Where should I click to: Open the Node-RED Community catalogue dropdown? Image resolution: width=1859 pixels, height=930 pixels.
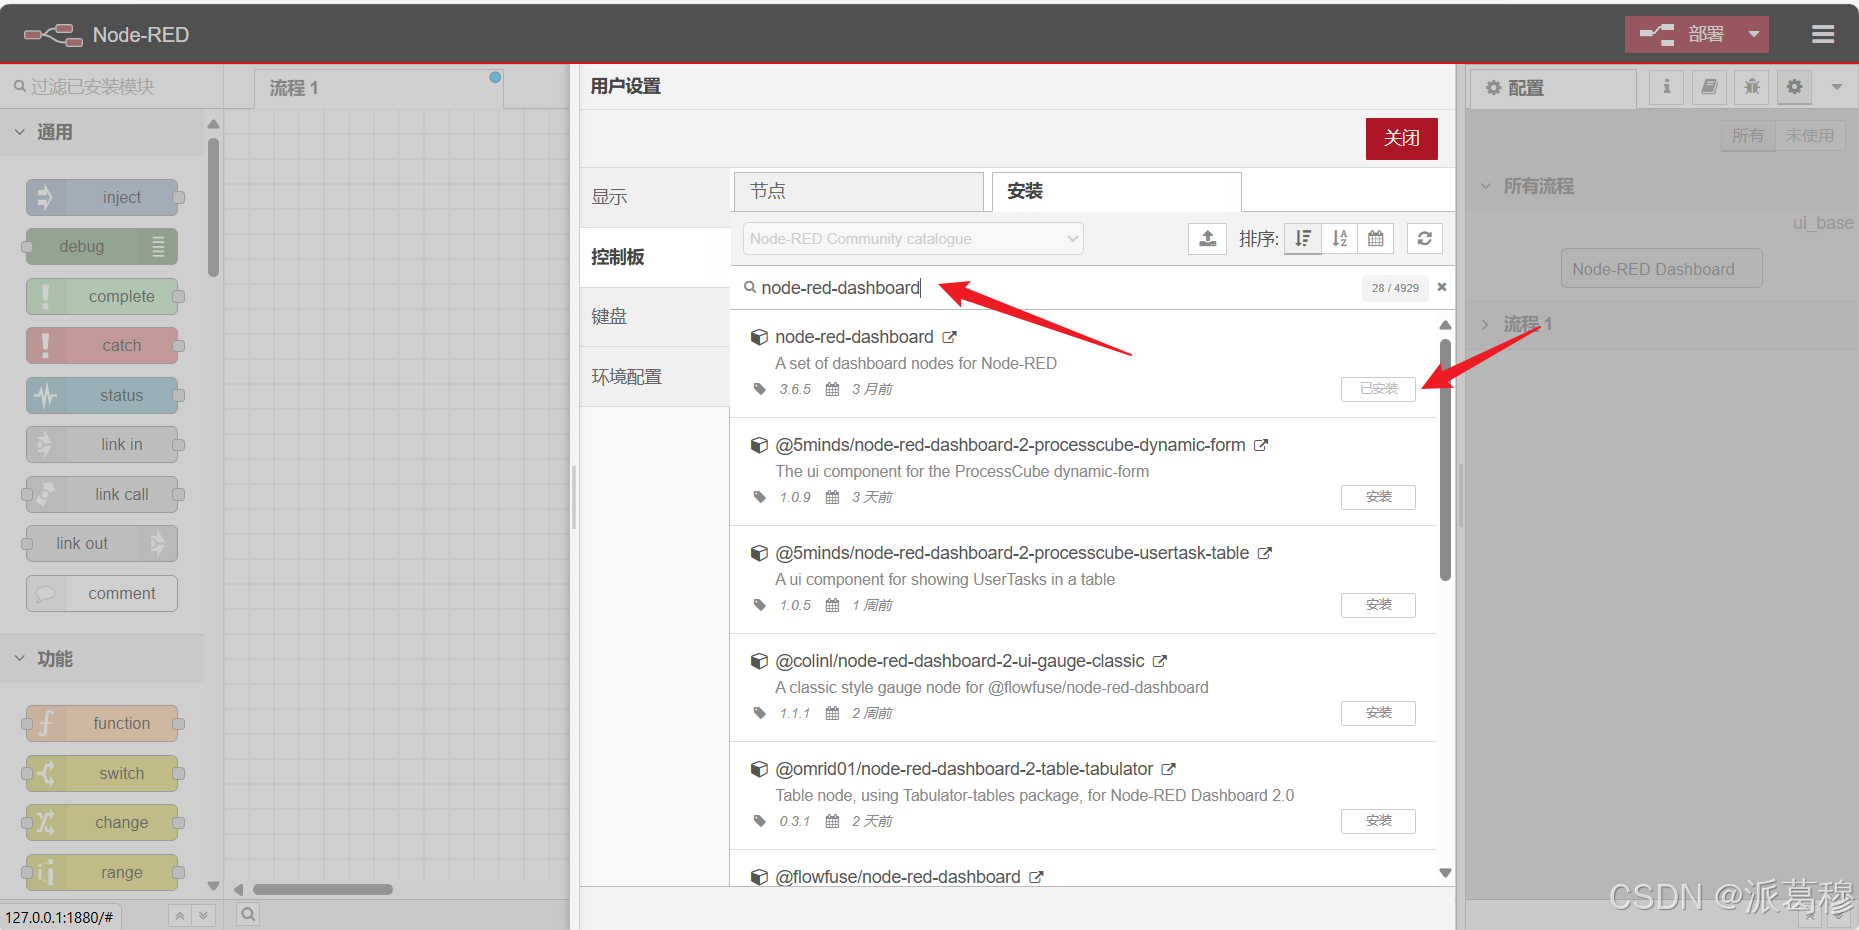pyautogui.click(x=913, y=239)
